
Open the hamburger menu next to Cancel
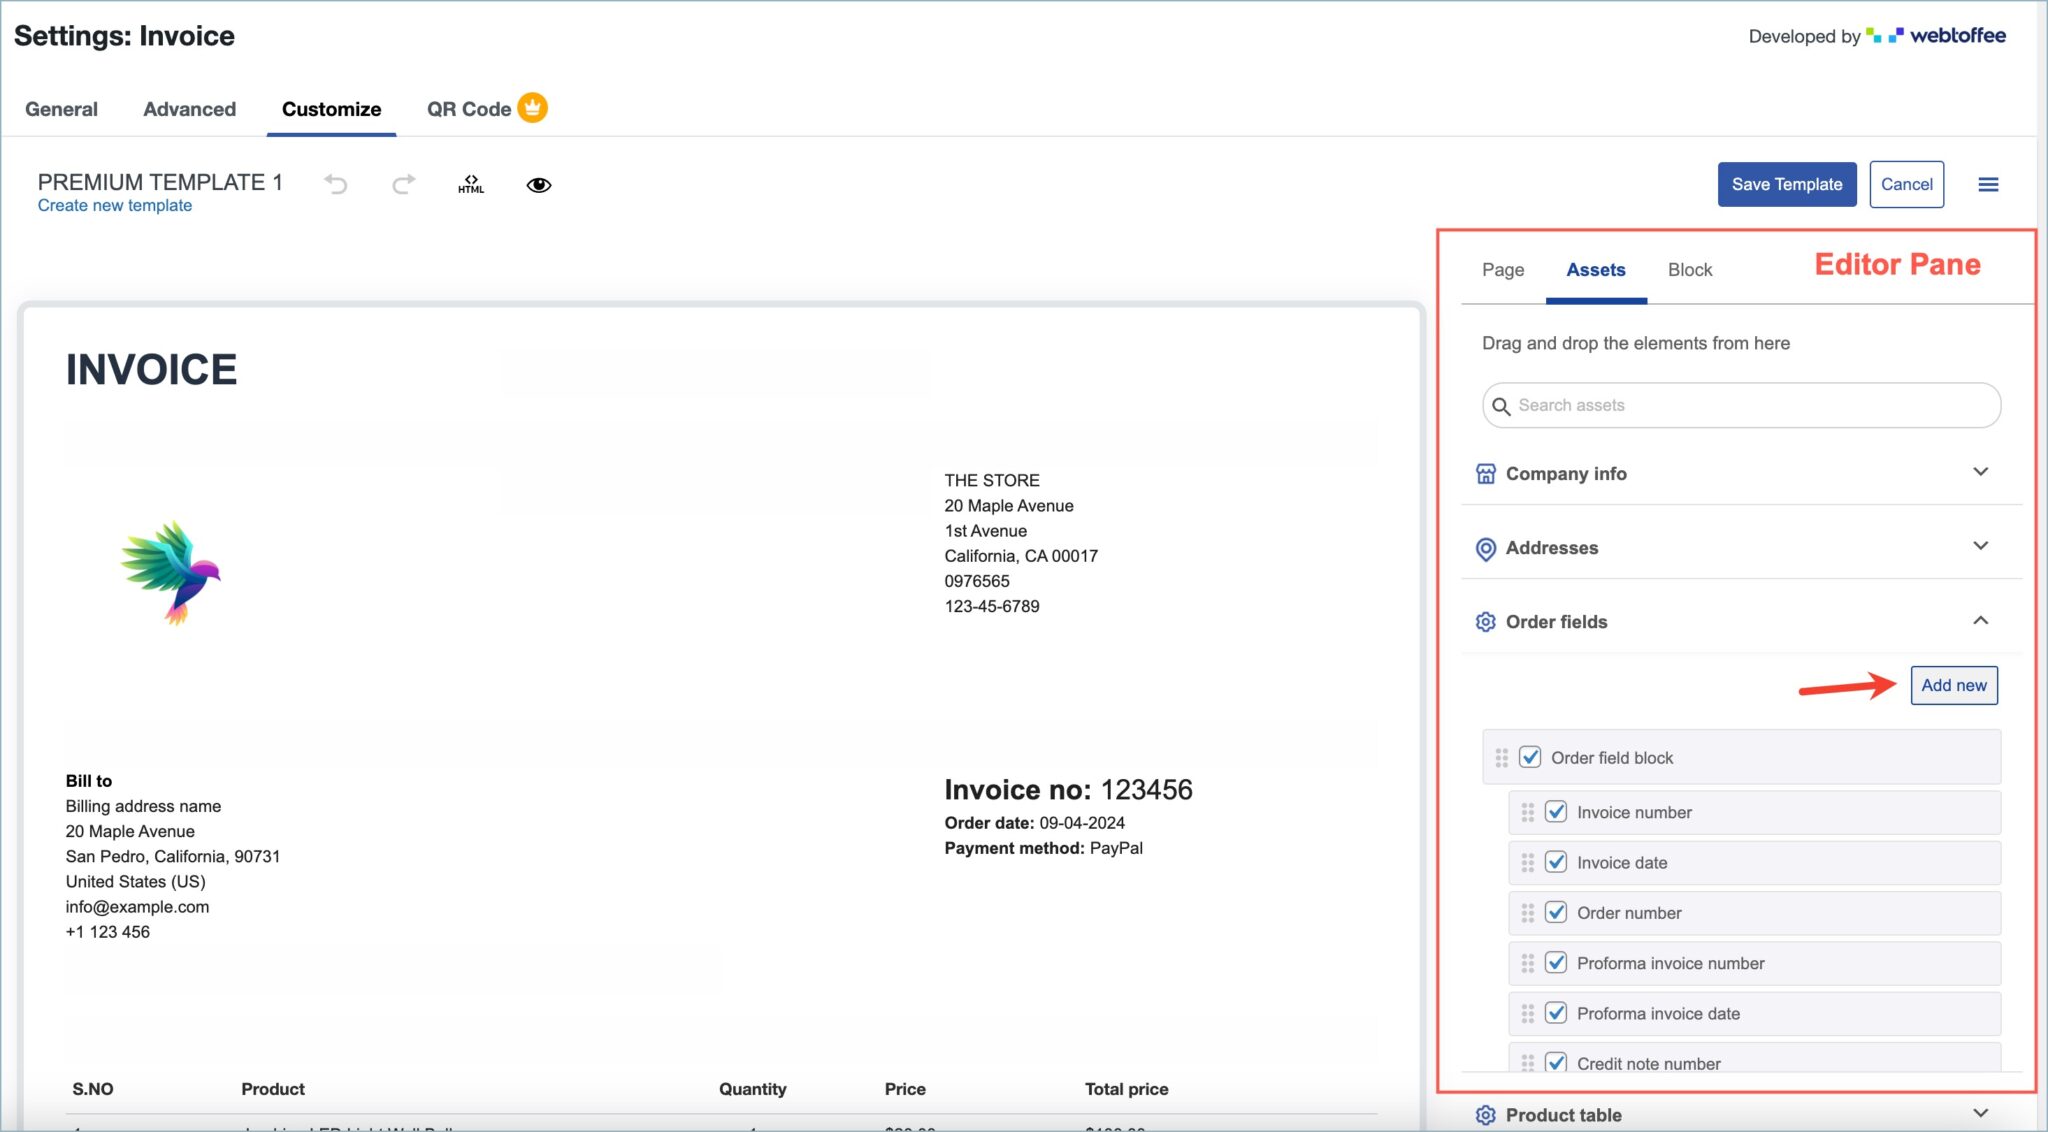click(1988, 184)
